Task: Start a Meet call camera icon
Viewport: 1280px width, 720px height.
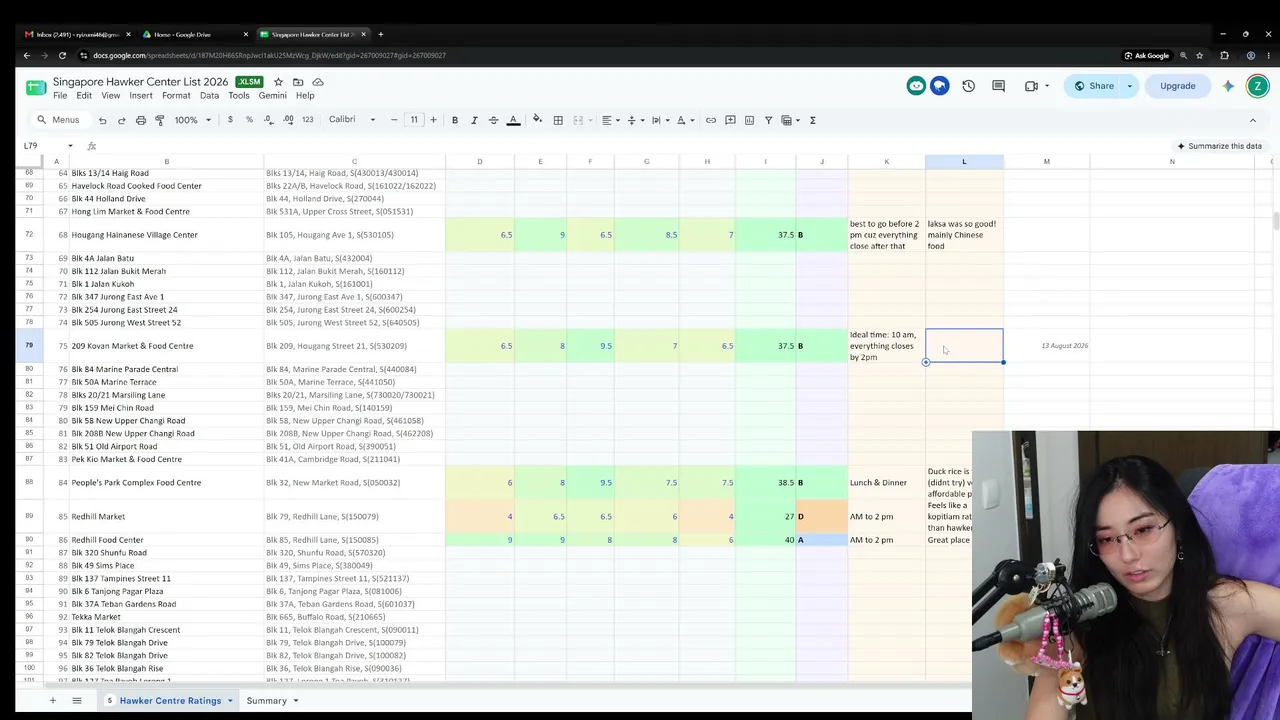Action: (1031, 86)
